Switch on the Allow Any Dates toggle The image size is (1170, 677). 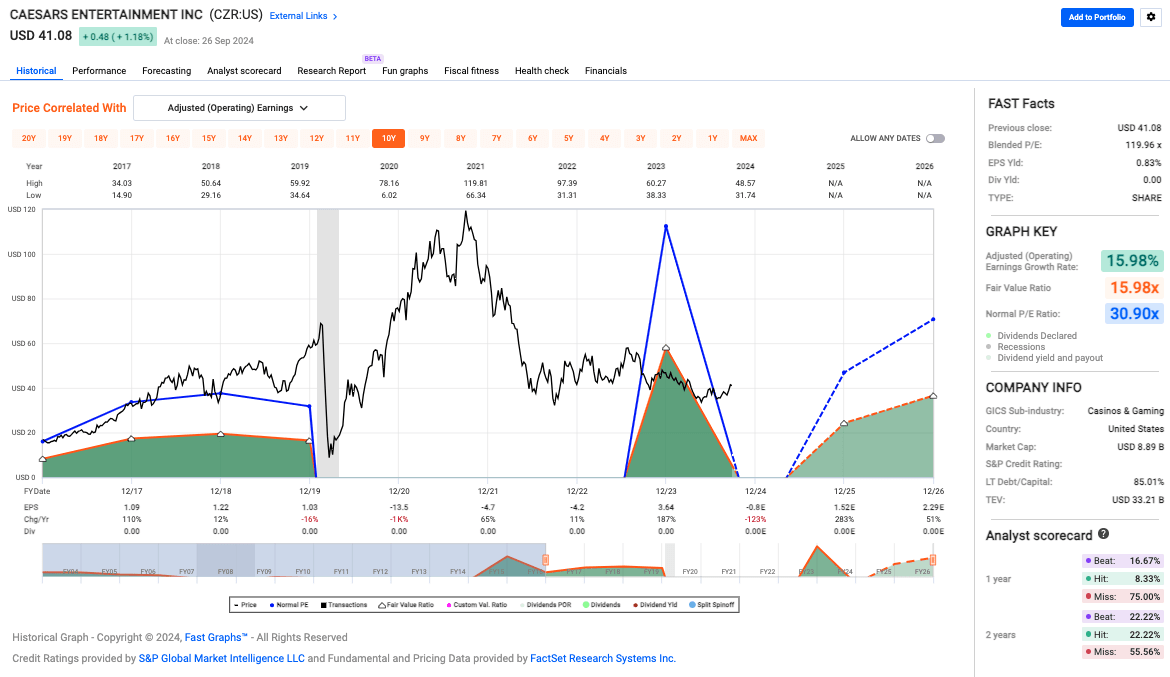pos(935,138)
